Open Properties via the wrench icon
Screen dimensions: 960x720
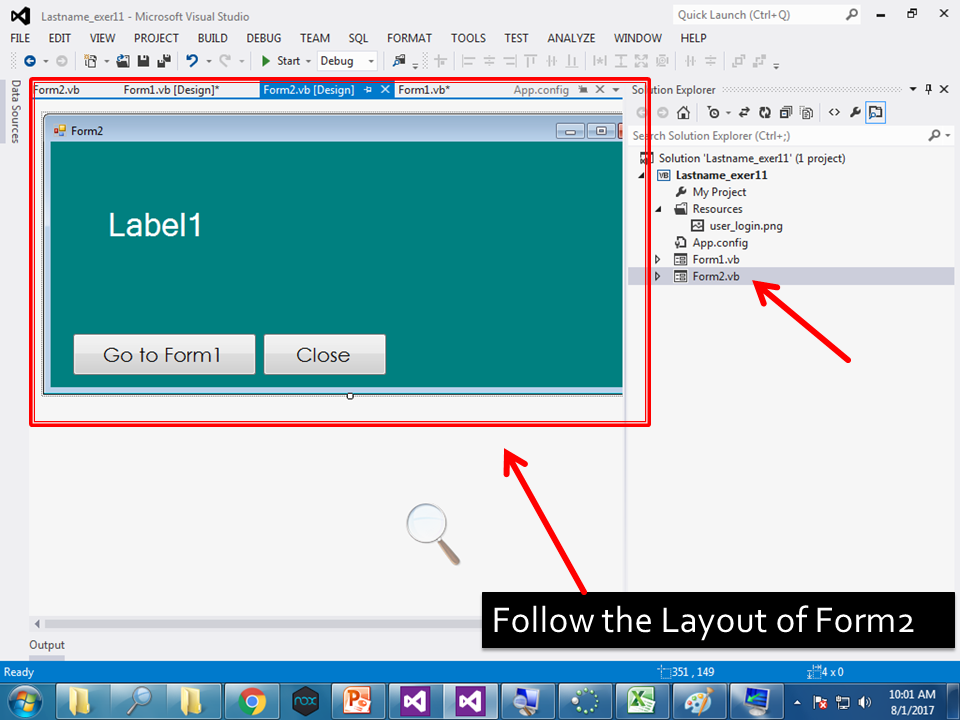[856, 112]
